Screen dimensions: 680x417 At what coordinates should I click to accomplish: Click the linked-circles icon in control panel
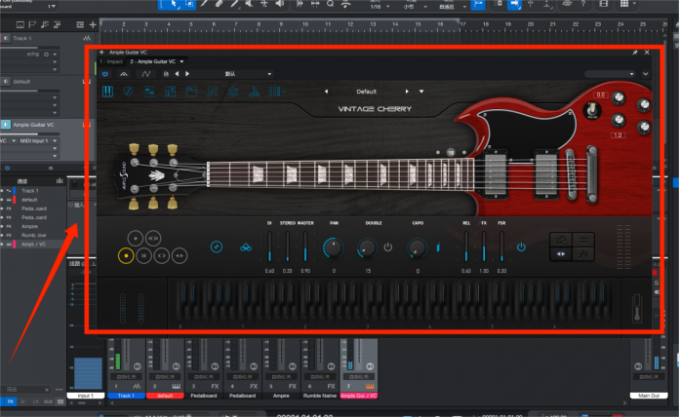[x=247, y=247]
